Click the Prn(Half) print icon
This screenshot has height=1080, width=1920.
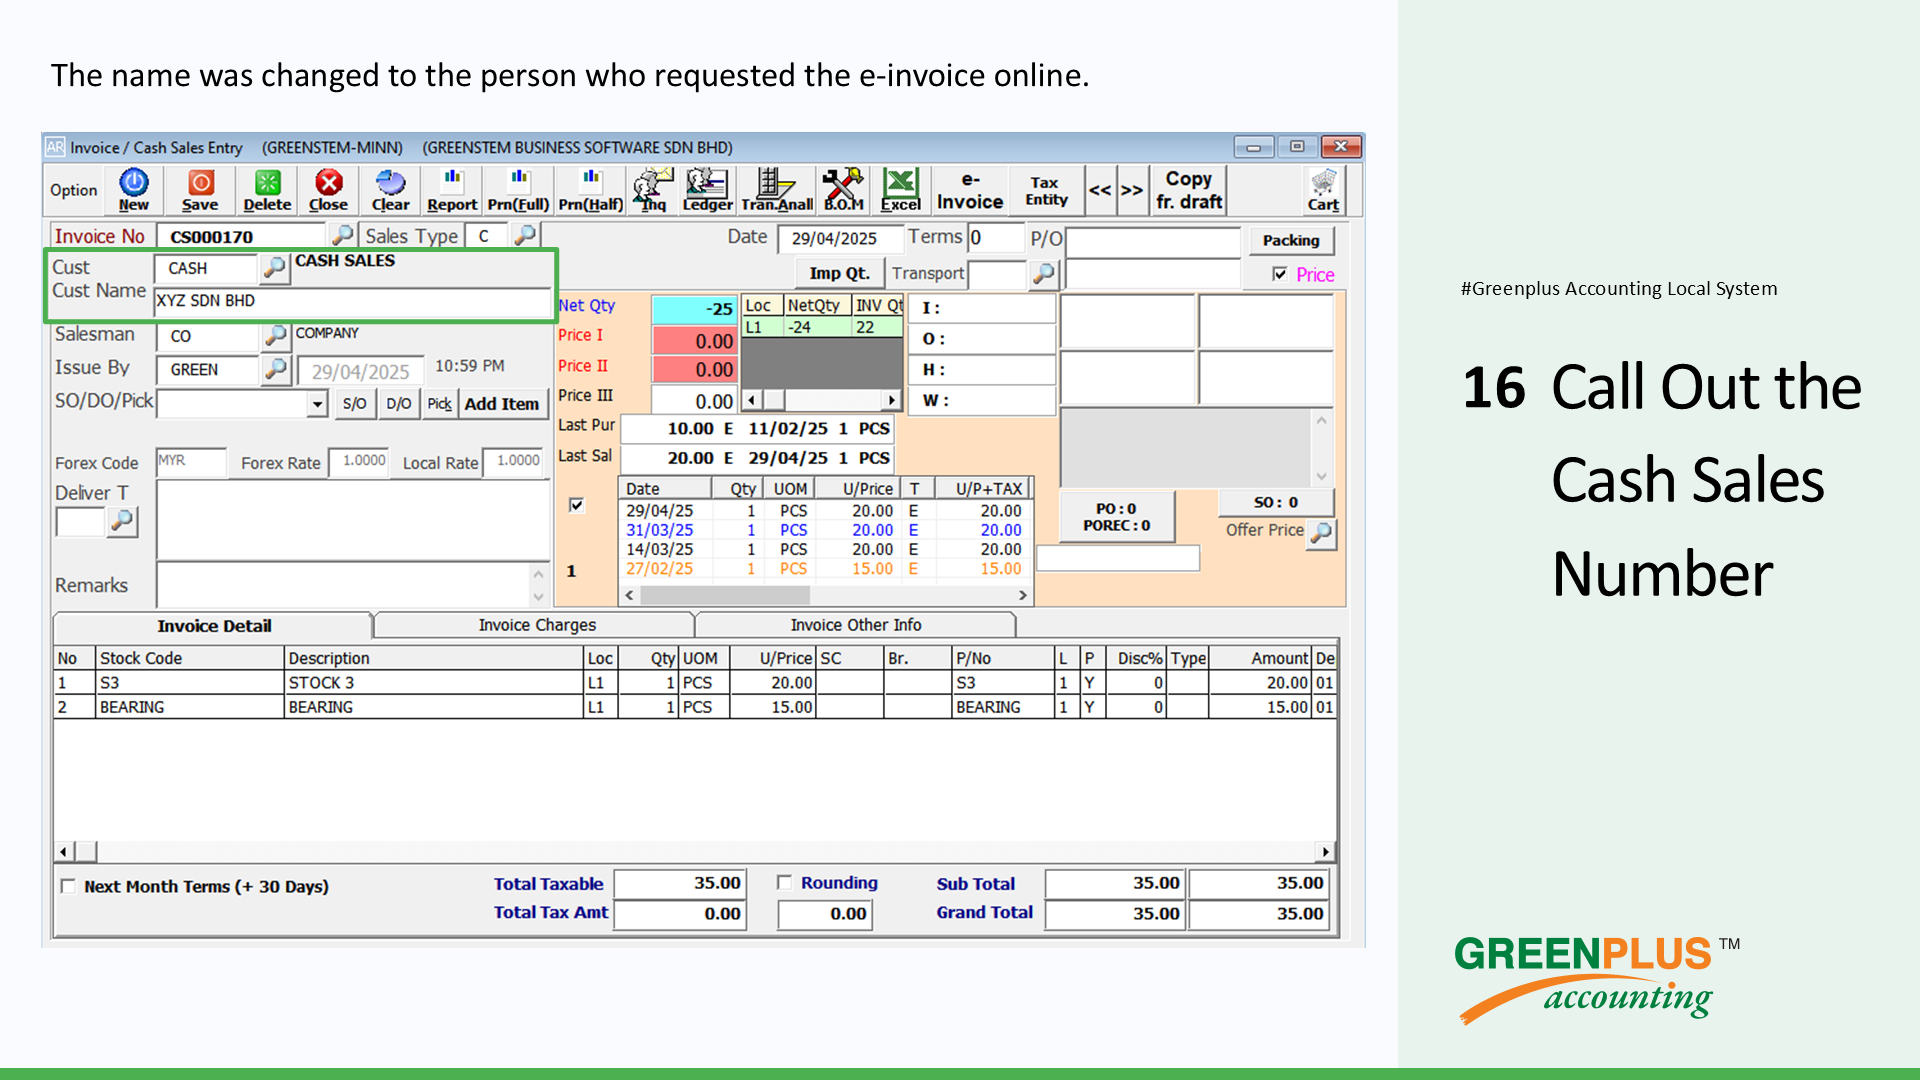590,190
